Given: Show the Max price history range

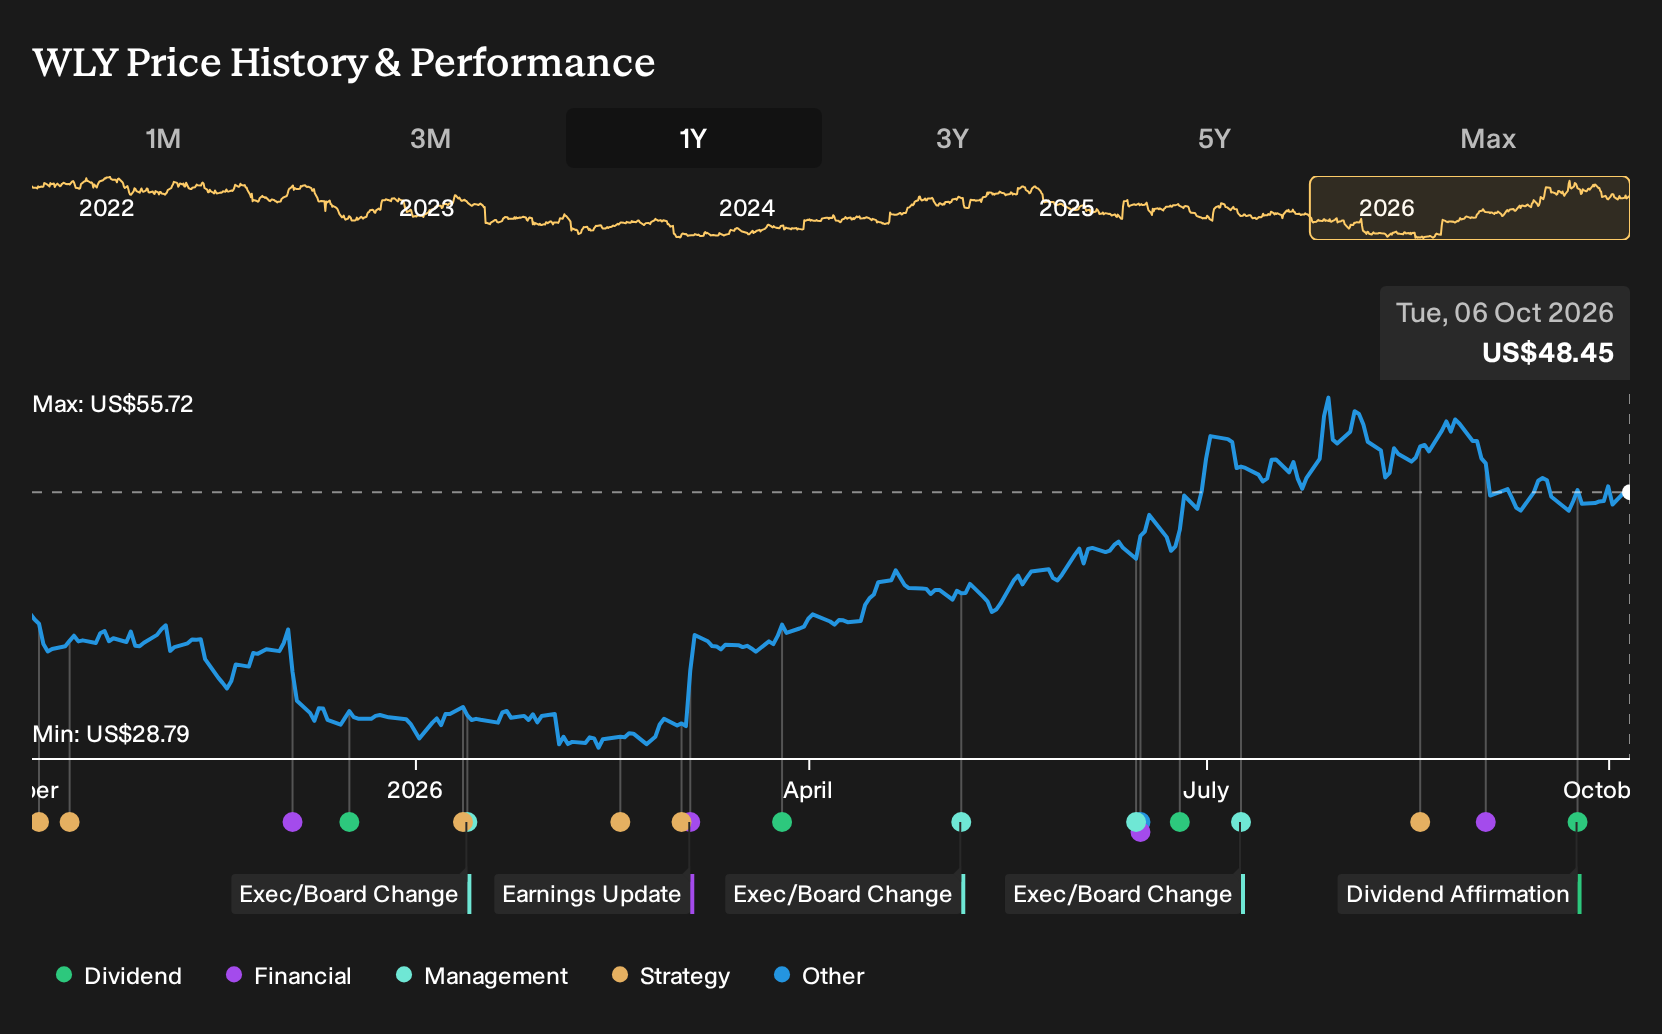Looking at the screenshot, I should [1488, 138].
